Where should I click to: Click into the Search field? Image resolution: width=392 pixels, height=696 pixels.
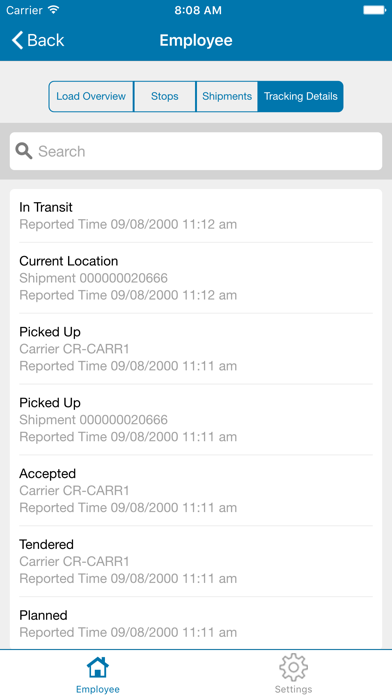(x=196, y=151)
